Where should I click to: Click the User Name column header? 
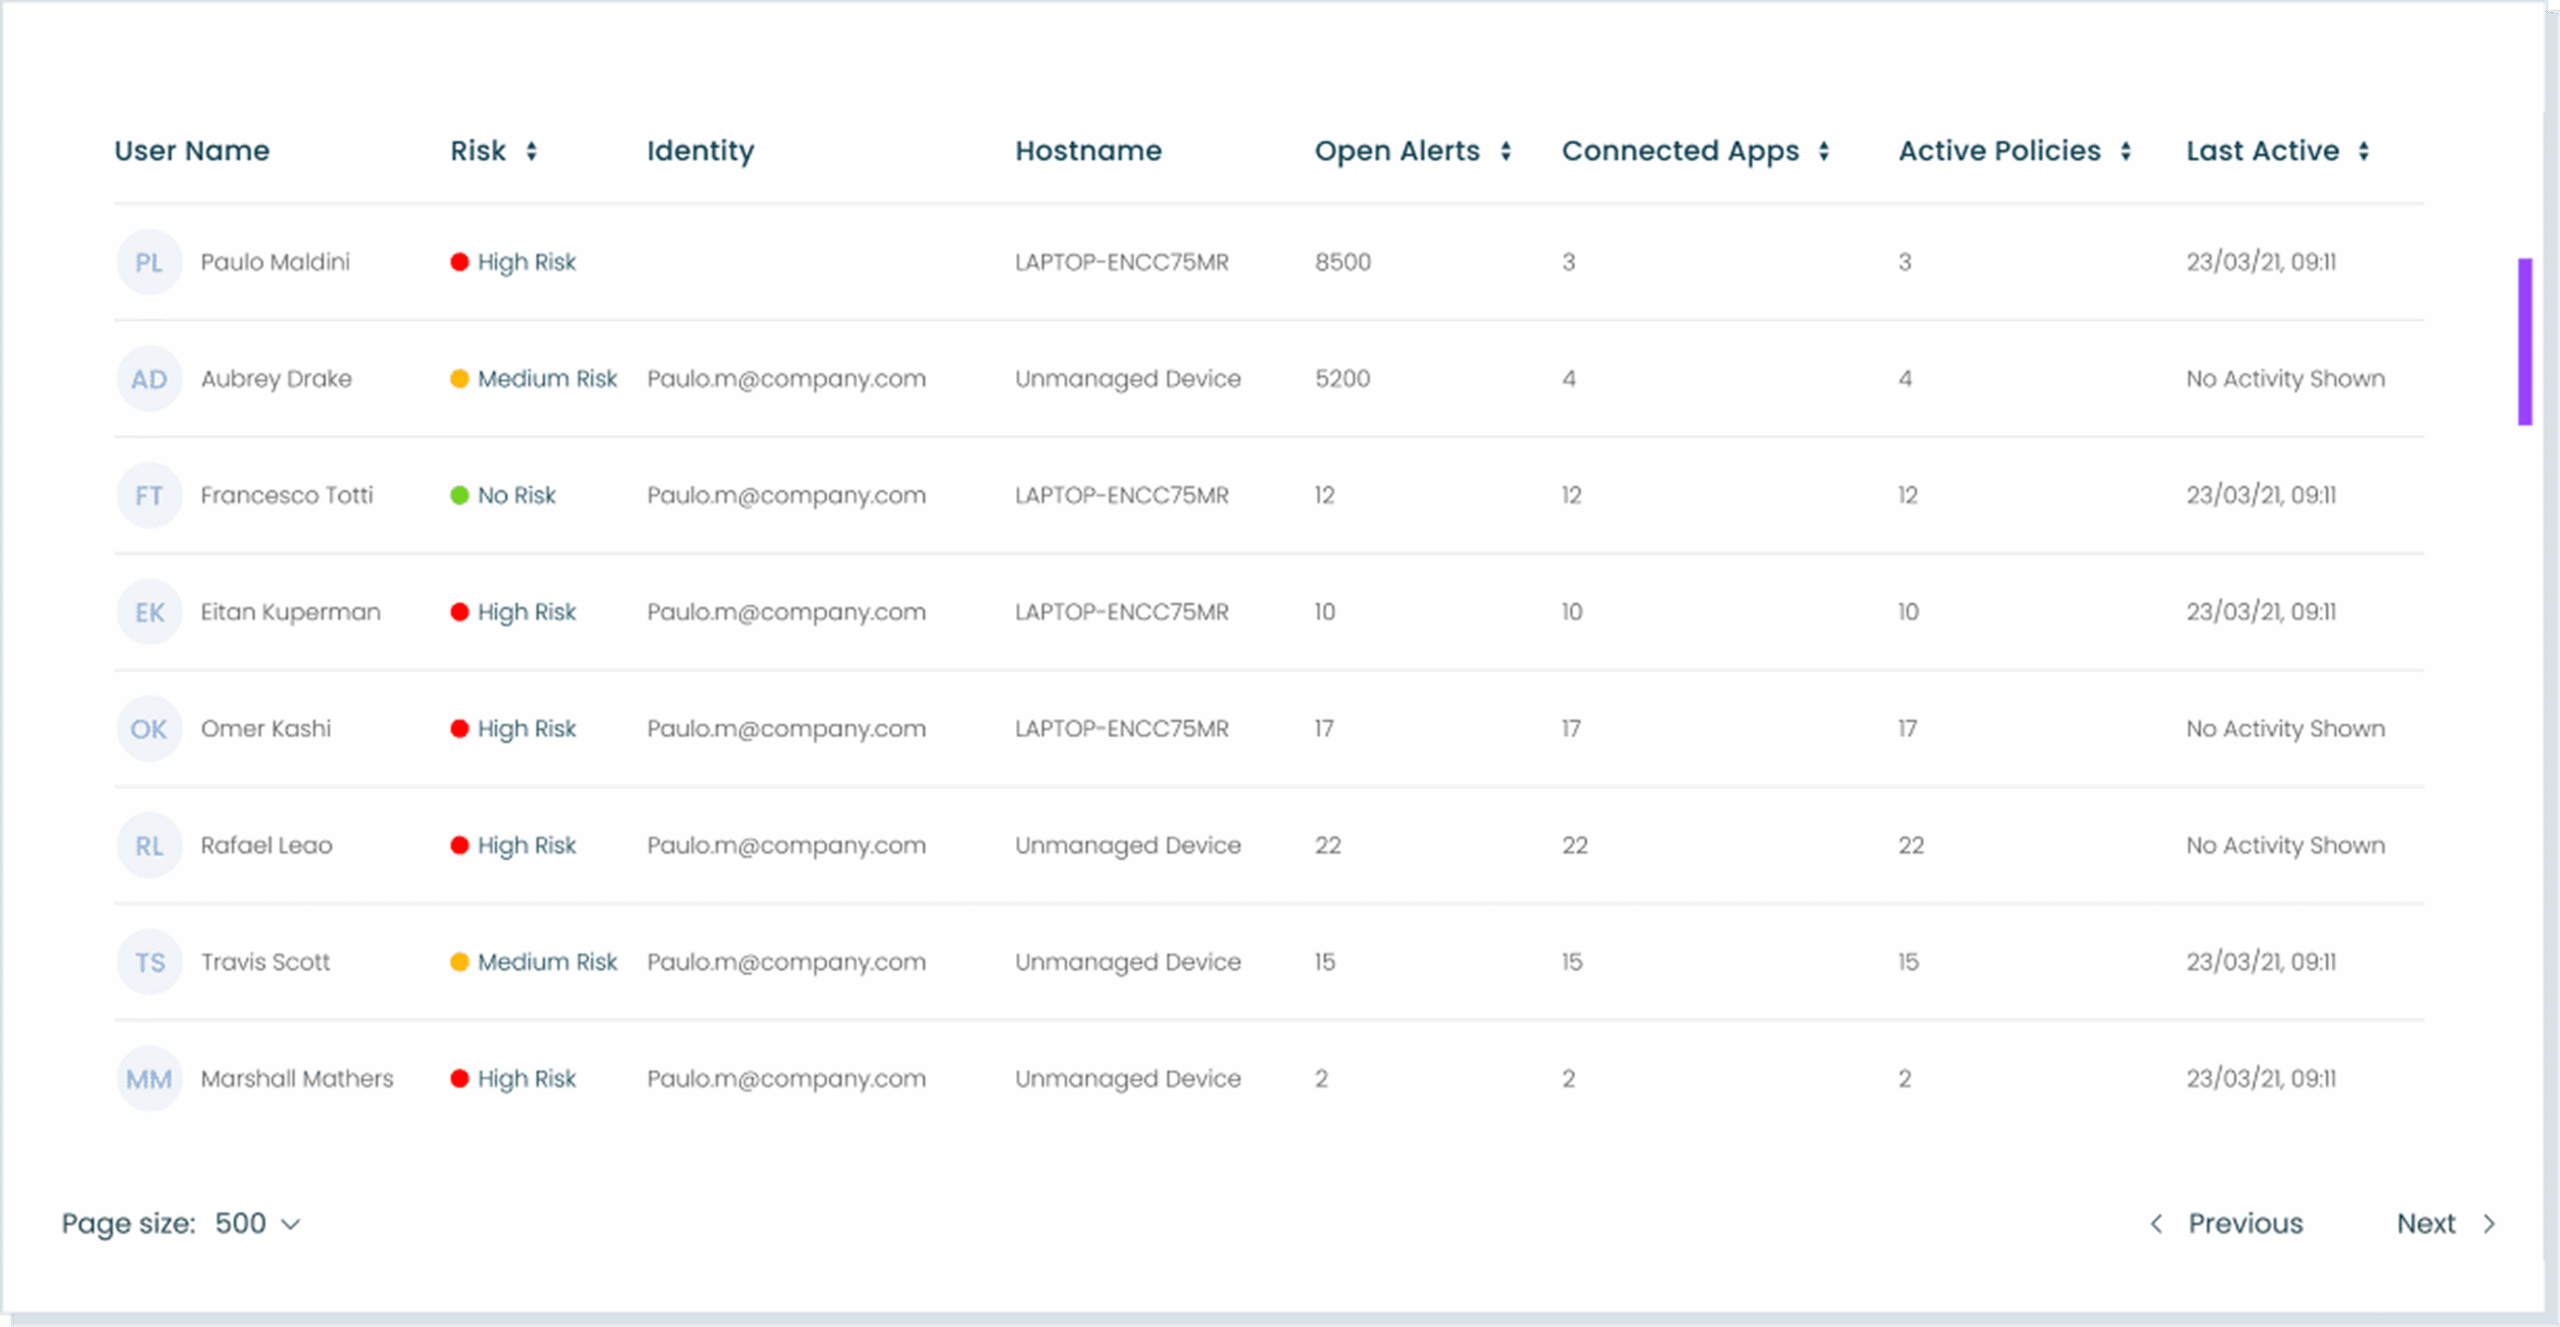(x=192, y=151)
